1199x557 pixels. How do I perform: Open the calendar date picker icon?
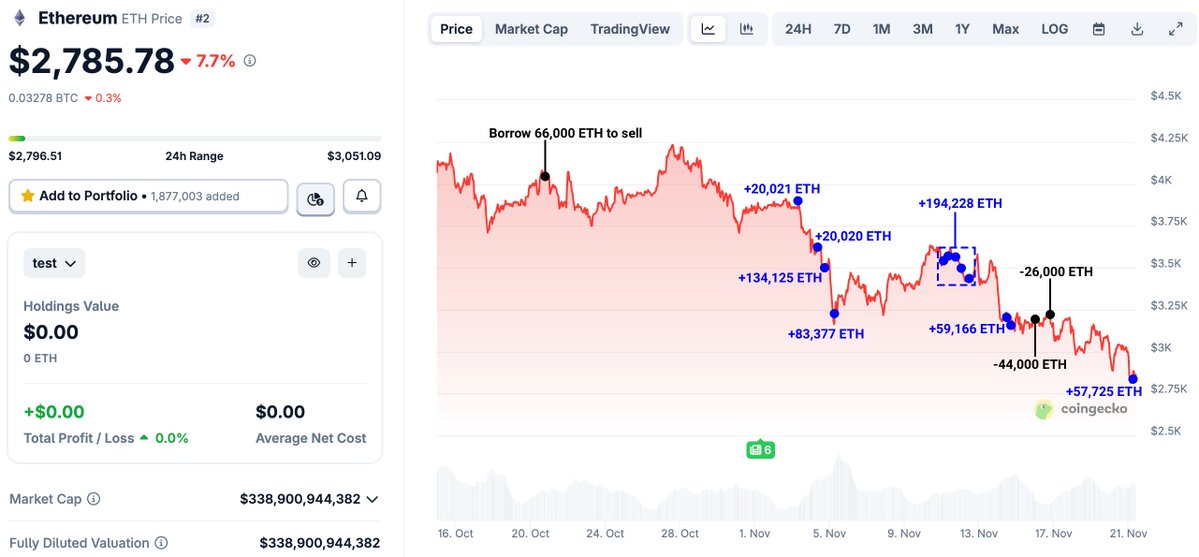1099,29
